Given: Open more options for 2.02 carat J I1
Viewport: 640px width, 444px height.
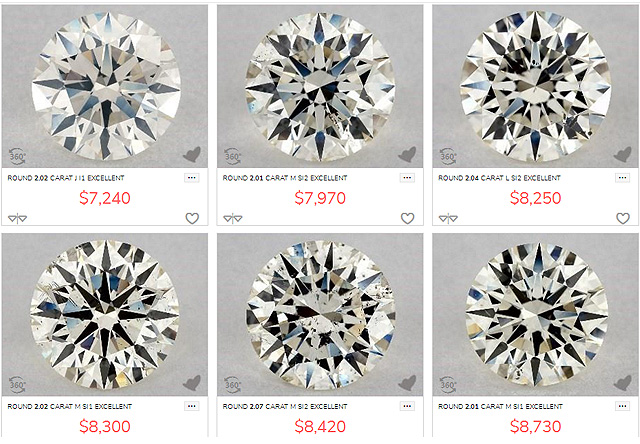Looking at the screenshot, I should (x=191, y=177).
